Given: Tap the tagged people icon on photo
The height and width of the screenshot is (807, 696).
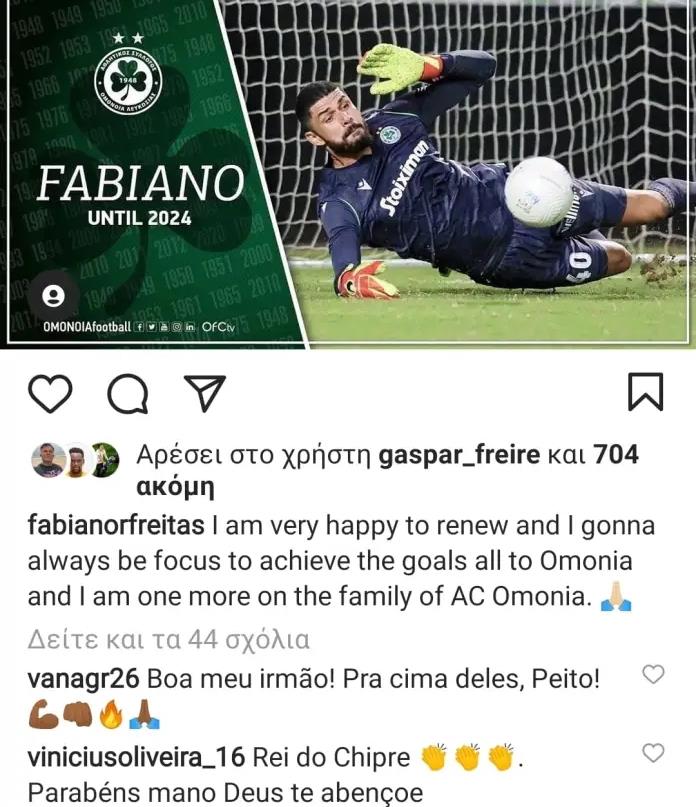Looking at the screenshot, I should 53,296.
